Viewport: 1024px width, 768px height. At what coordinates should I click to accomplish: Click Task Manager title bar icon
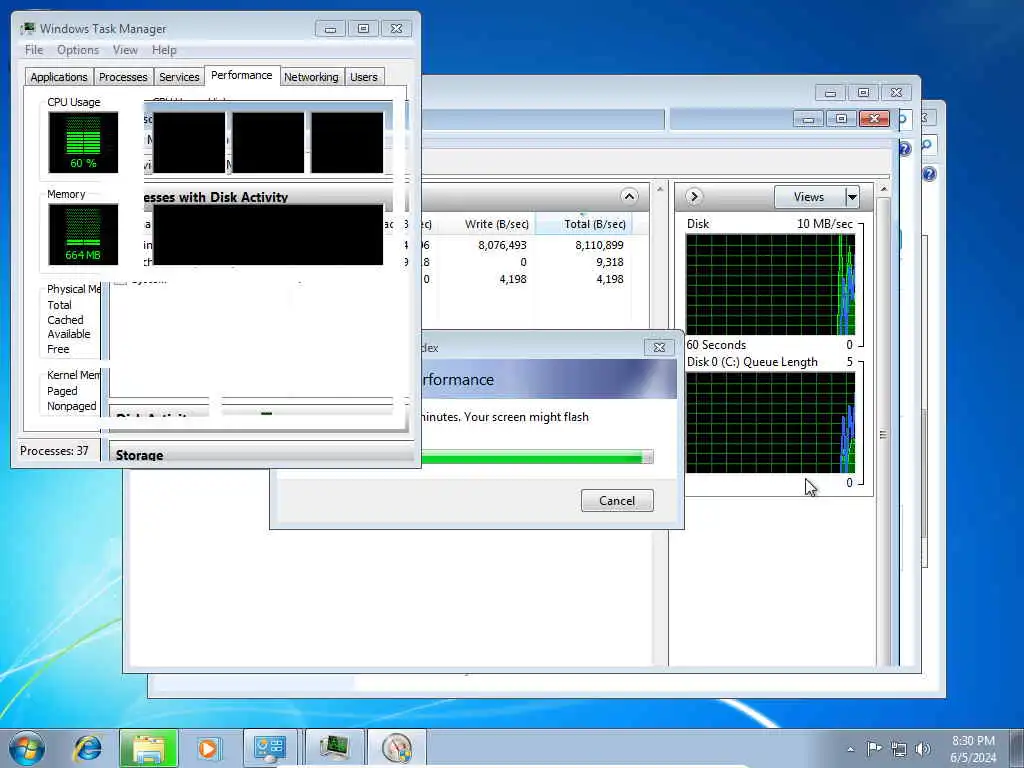[x=28, y=29]
